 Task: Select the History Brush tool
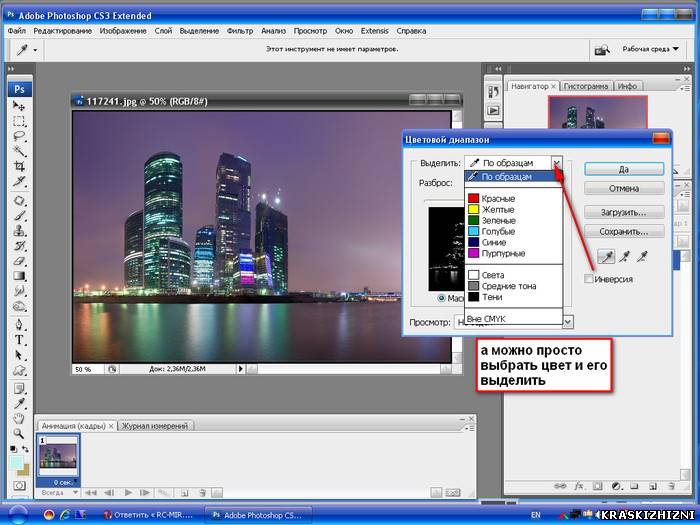pyautogui.click(x=19, y=246)
